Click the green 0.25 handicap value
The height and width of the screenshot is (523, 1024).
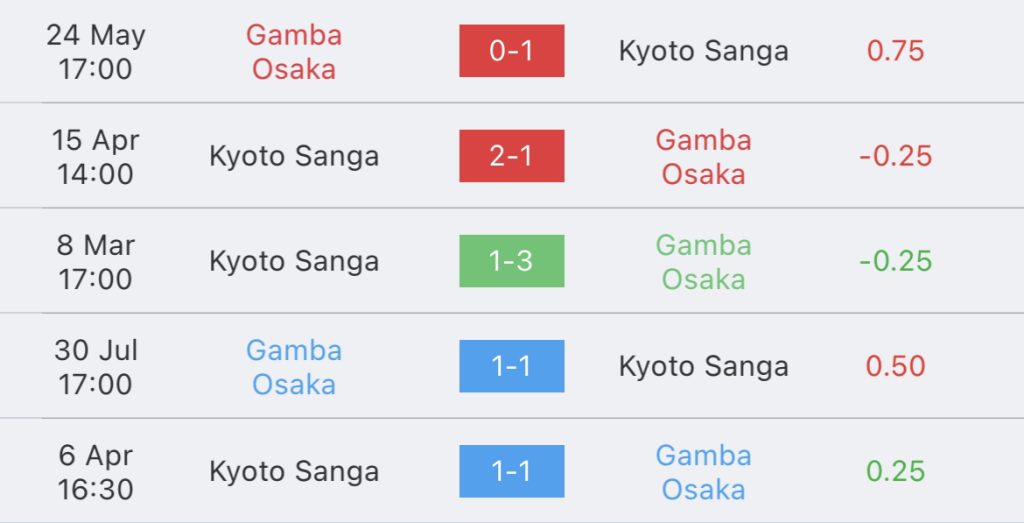(895, 471)
